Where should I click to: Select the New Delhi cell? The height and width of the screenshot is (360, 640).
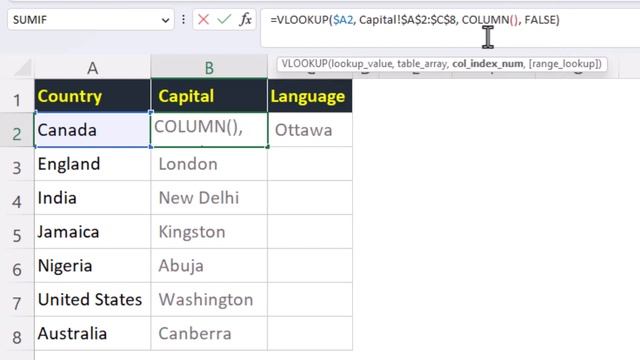pos(209,198)
